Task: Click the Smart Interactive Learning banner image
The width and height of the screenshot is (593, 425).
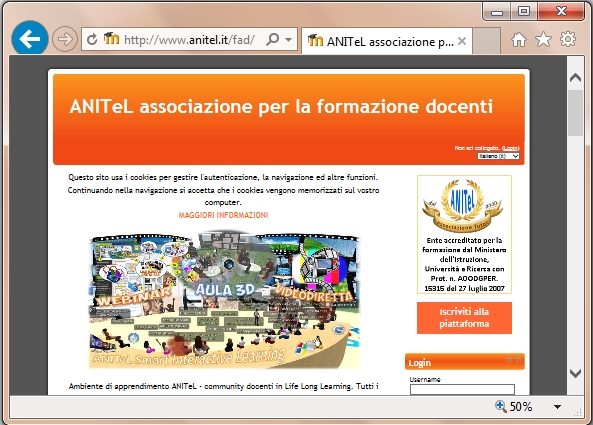Action: click(x=224, y=299)
